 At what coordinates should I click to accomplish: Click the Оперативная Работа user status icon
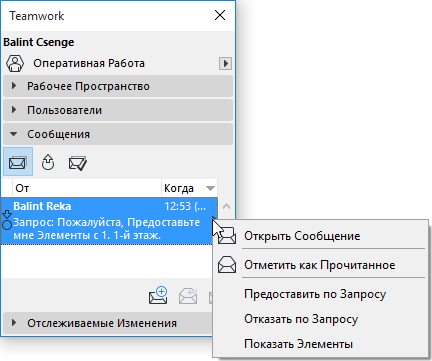[x=15, y=63]
